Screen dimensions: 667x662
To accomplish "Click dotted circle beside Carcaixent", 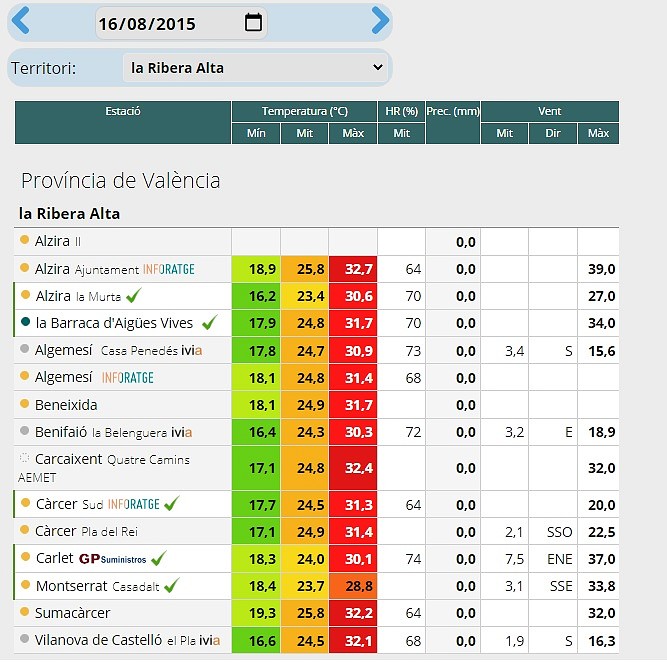I will tap(25, 458).
